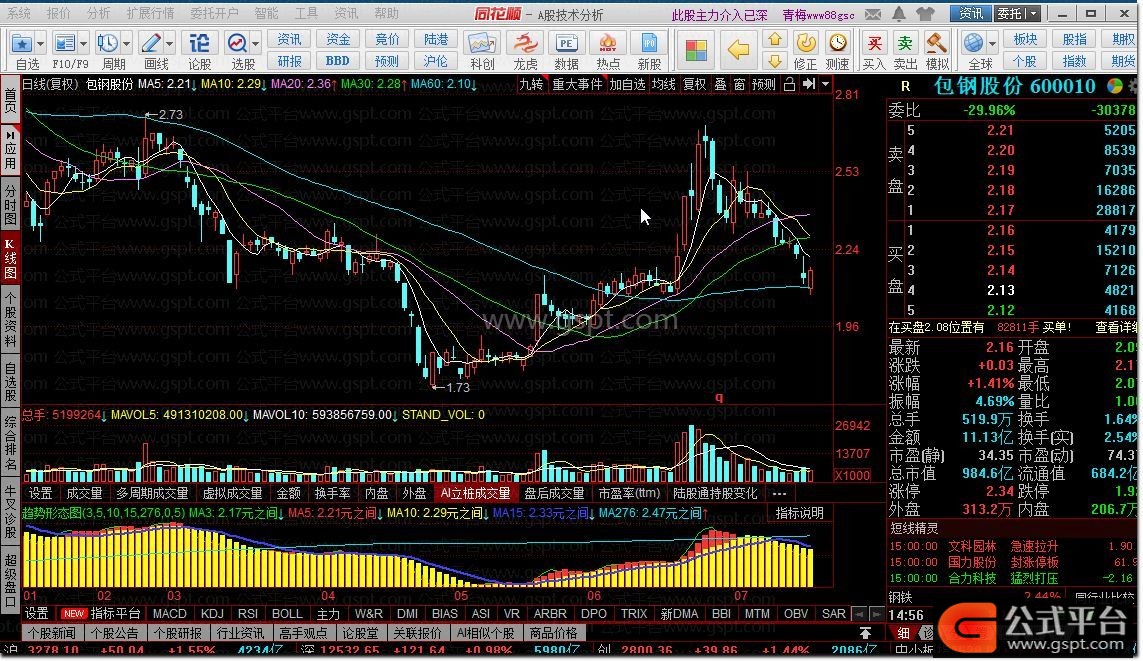Image resolution: width=1143 pixels, height=661 pixels.
Task: Open the 选股 stock screener icon
Action: coord(238,44)
